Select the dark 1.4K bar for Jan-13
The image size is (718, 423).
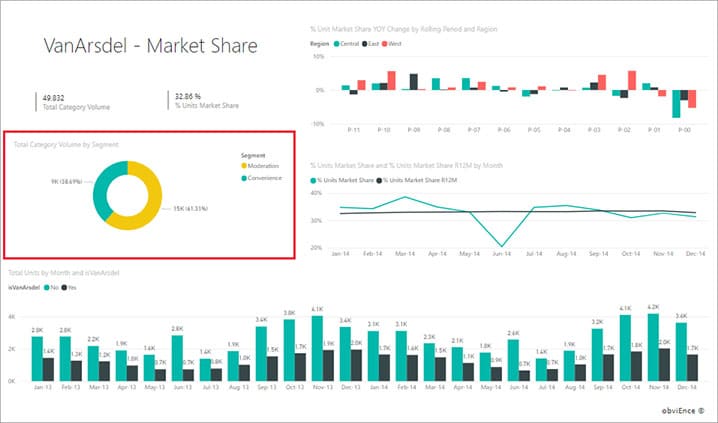[48, 369]
